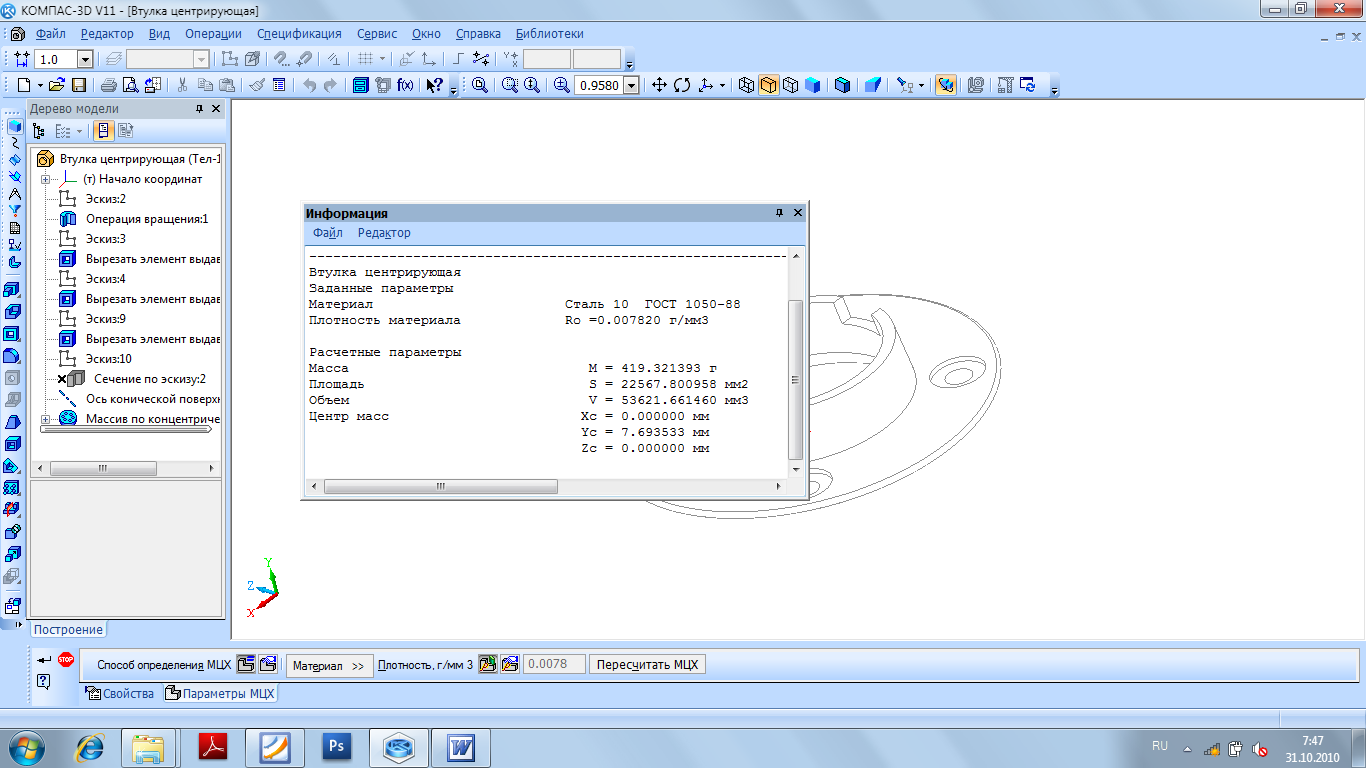Viewport: 1366px width, 768px height.
Task: Open the Спецификация menu
Action: pos(299,34)
